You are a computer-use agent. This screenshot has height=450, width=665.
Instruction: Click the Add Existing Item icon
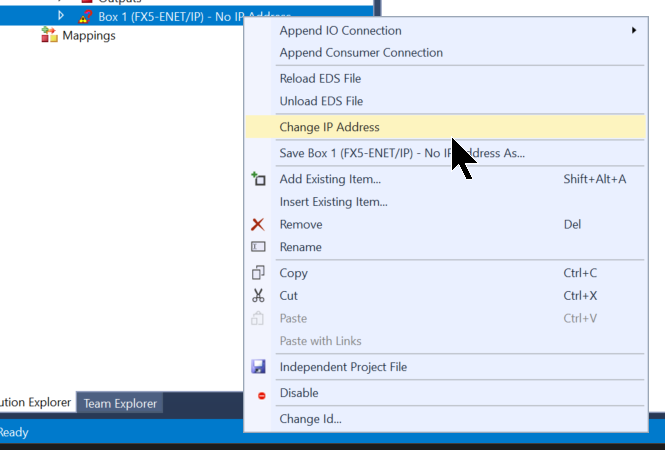tap(258, 179)
